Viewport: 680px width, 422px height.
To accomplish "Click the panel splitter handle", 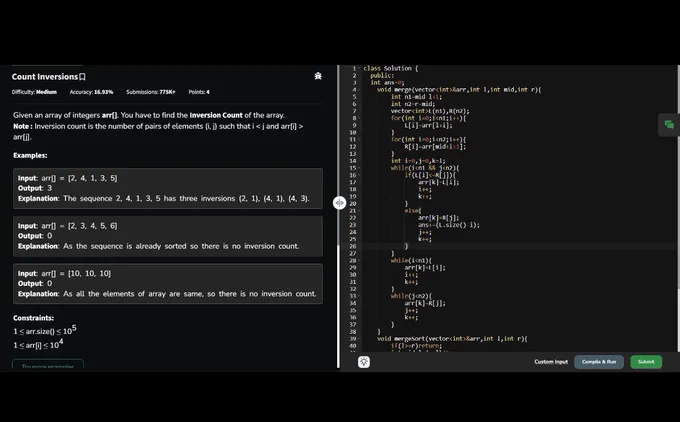I will [339, 203].
